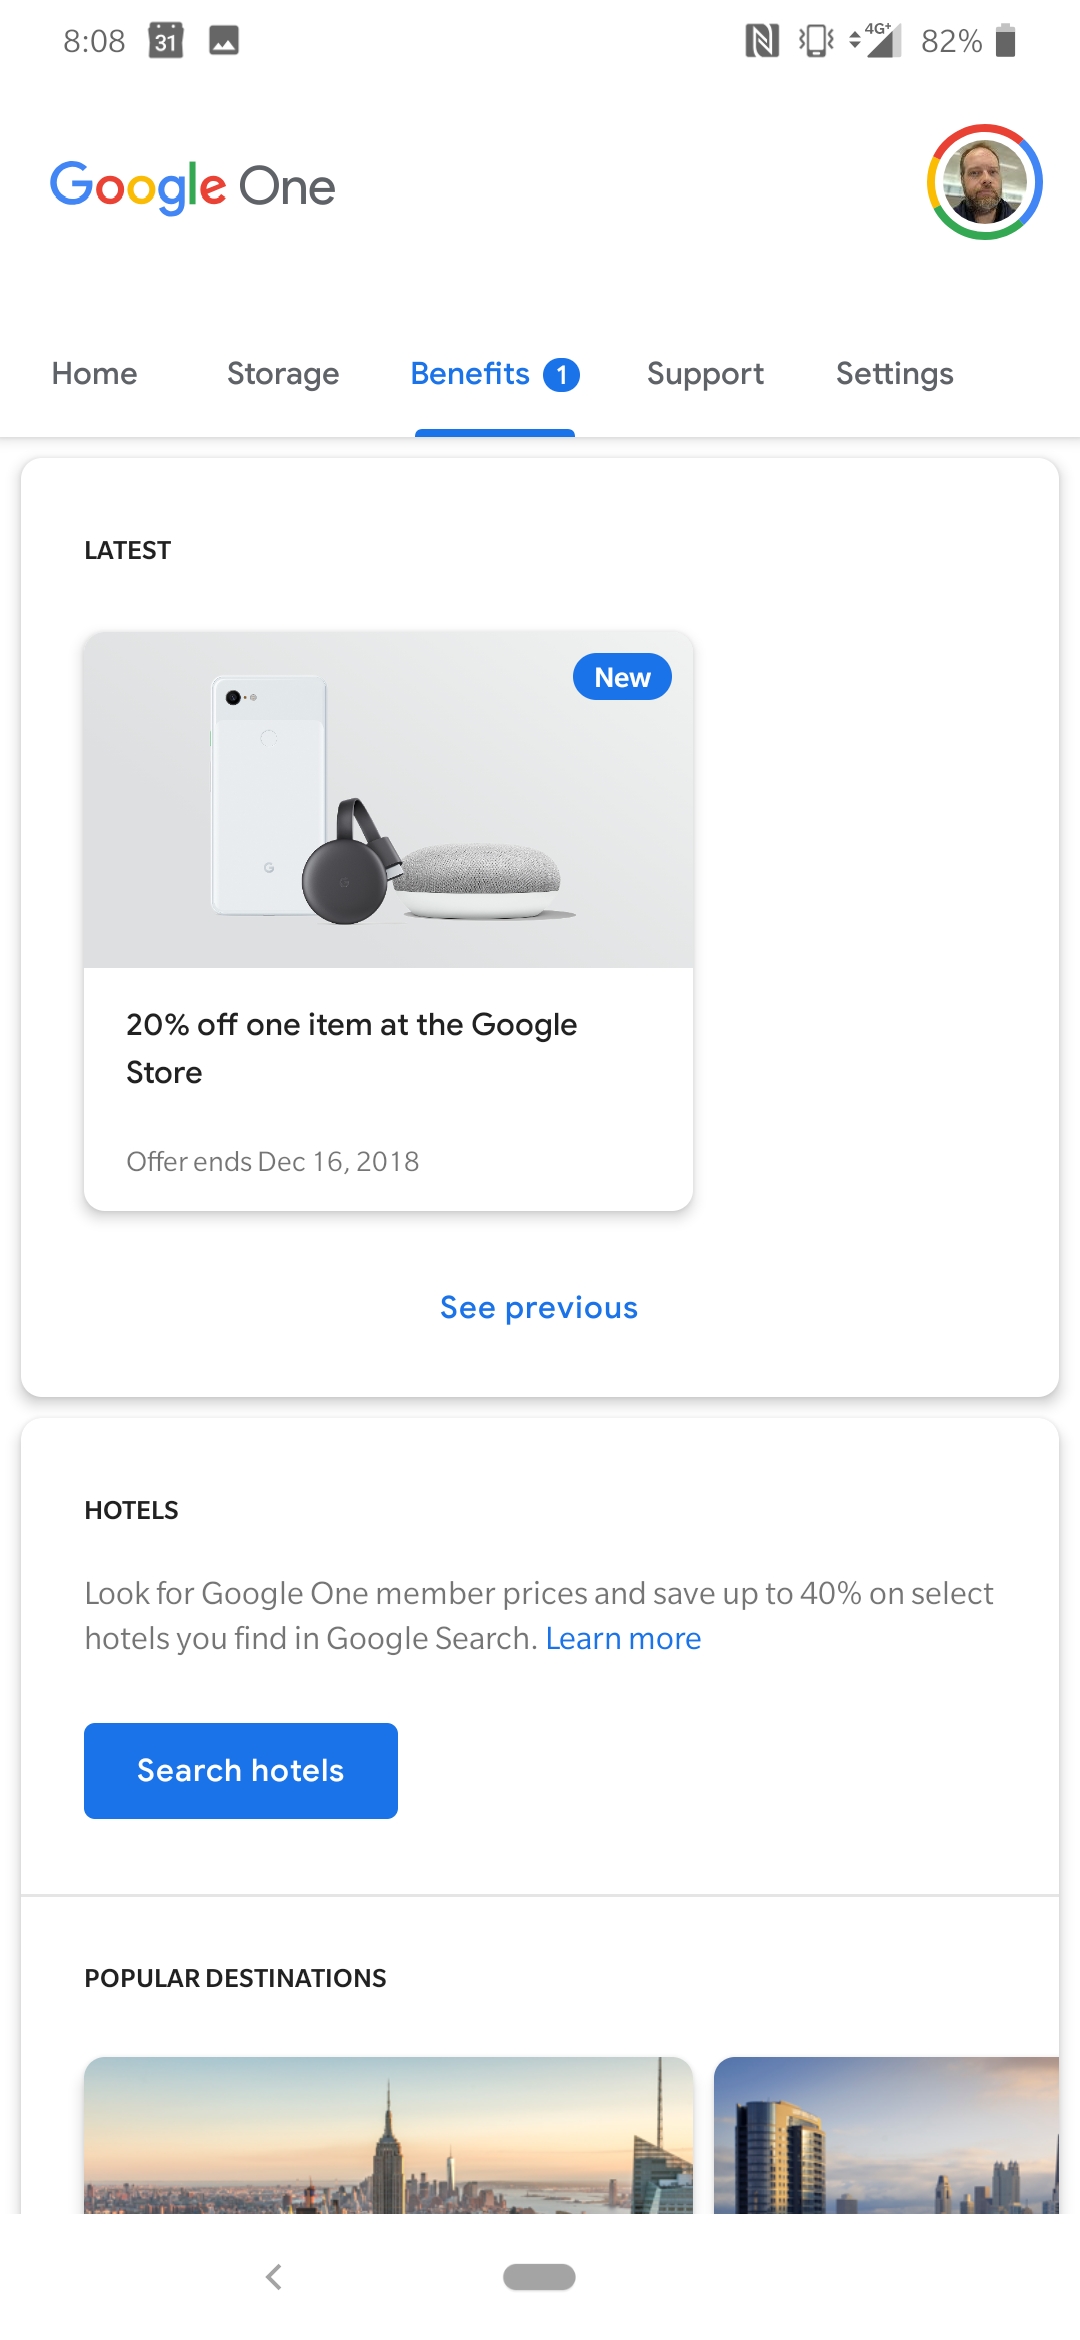Tap the image notification icon

click(224, 41)
